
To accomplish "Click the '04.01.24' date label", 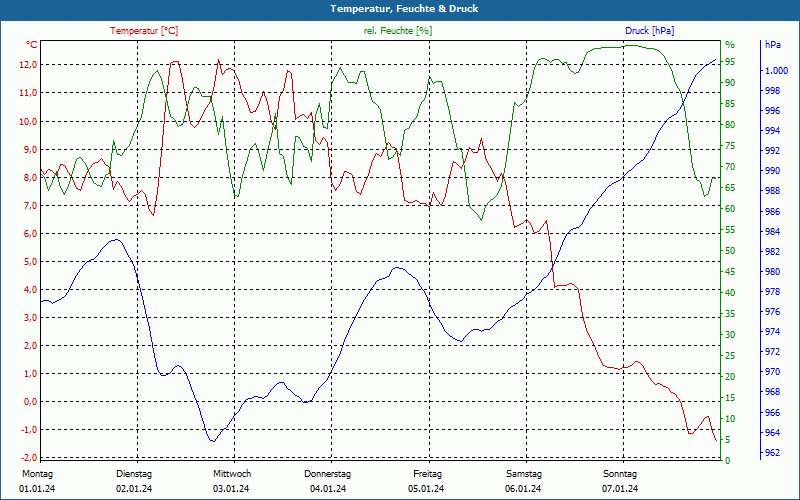I will point(328,489).
